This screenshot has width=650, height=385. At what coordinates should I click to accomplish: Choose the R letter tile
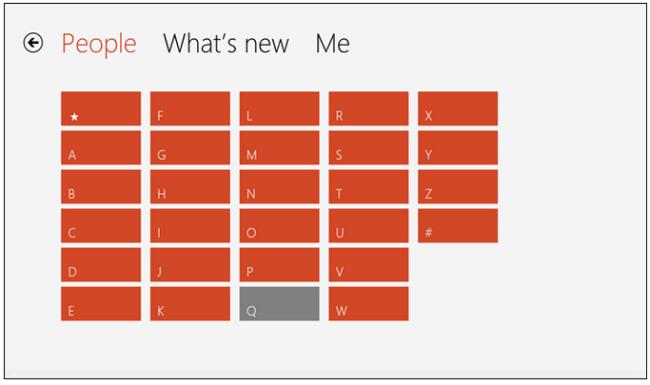tap(369, 109)
